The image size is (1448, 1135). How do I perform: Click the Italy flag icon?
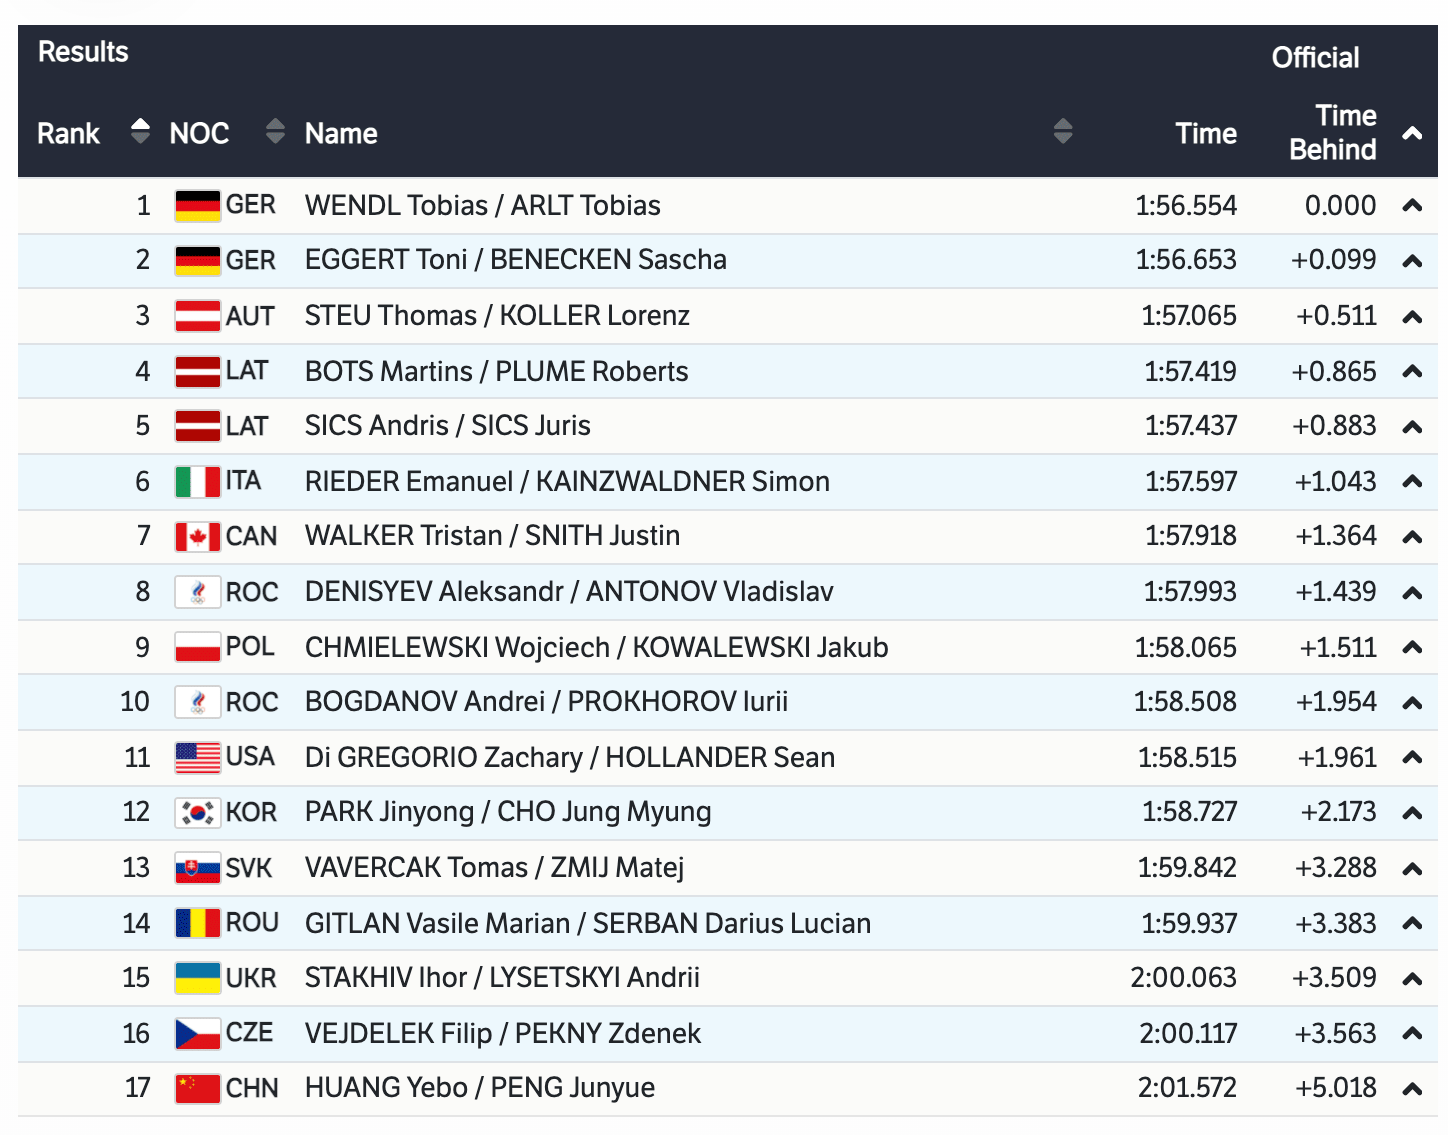click(197, 482)
